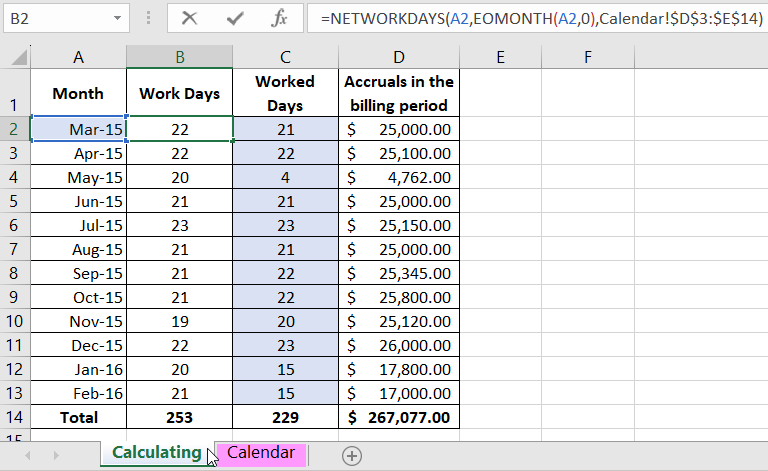Click the formula bar options dots handle
Viewport: 768px width, 471px height.
tap(148, 19)
